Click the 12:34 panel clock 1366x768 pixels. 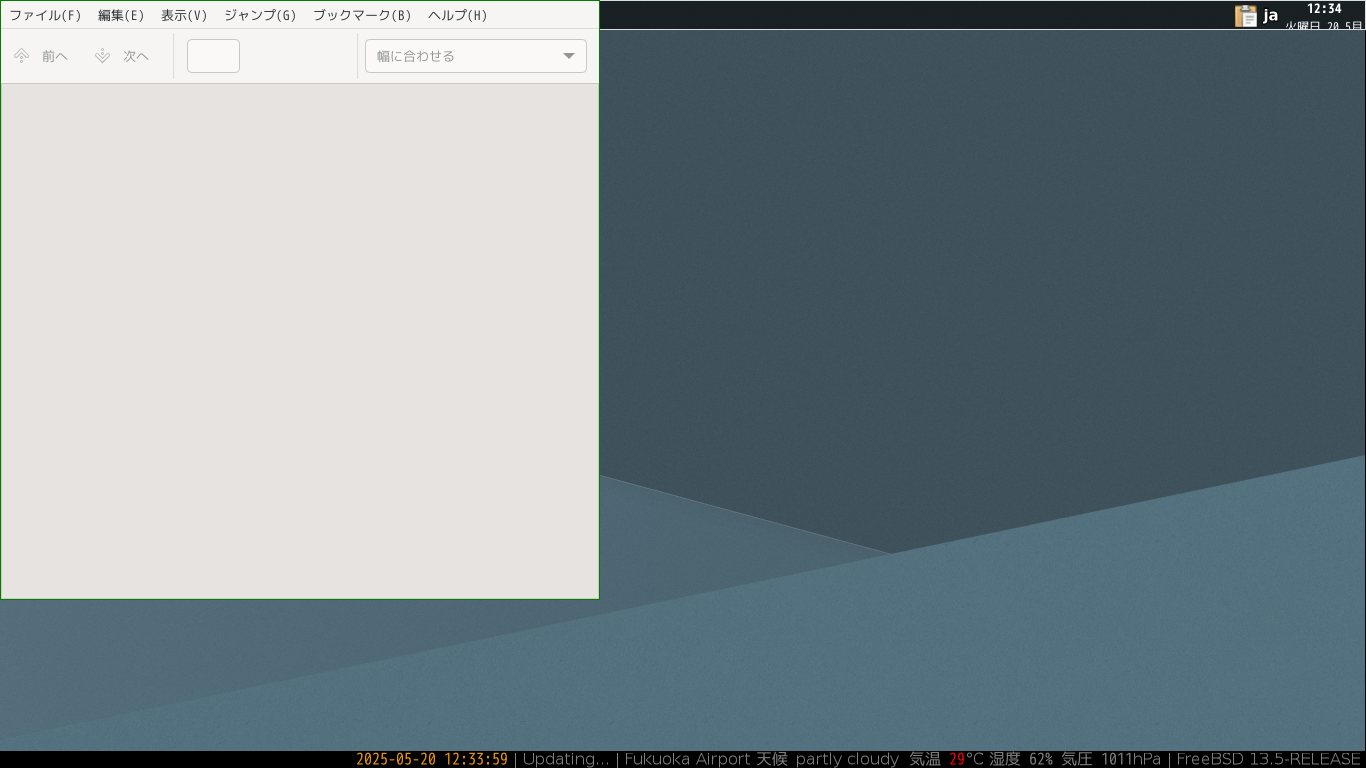tap(1324, 8)
